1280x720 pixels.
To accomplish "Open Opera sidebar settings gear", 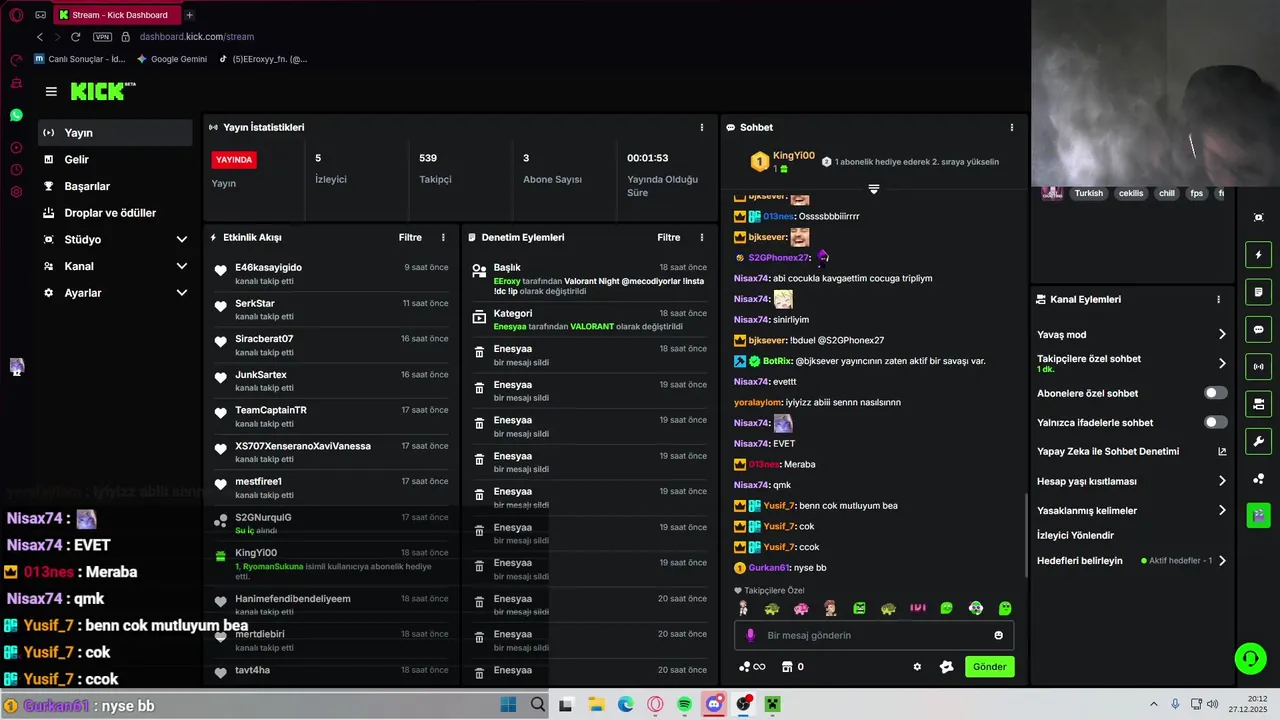I will coord(16,191).
